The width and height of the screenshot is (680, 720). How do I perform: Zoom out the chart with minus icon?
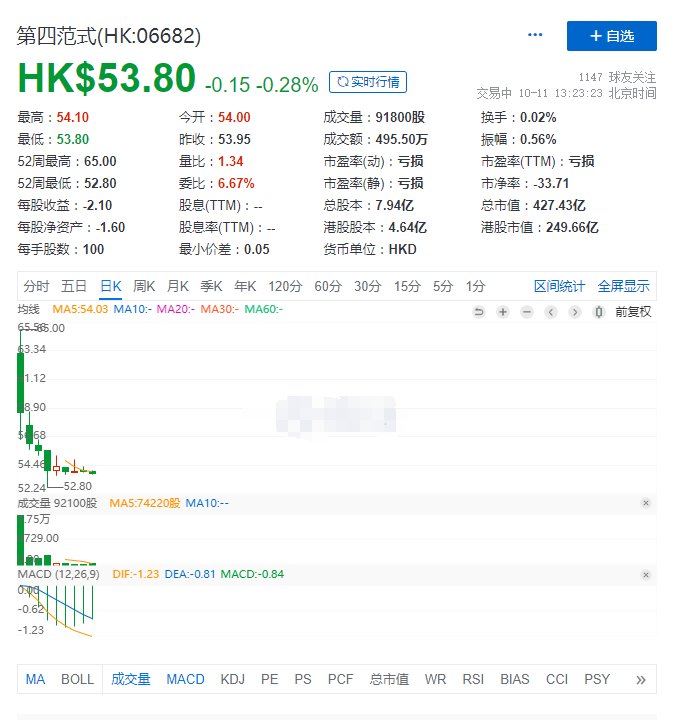click(527, 312)
